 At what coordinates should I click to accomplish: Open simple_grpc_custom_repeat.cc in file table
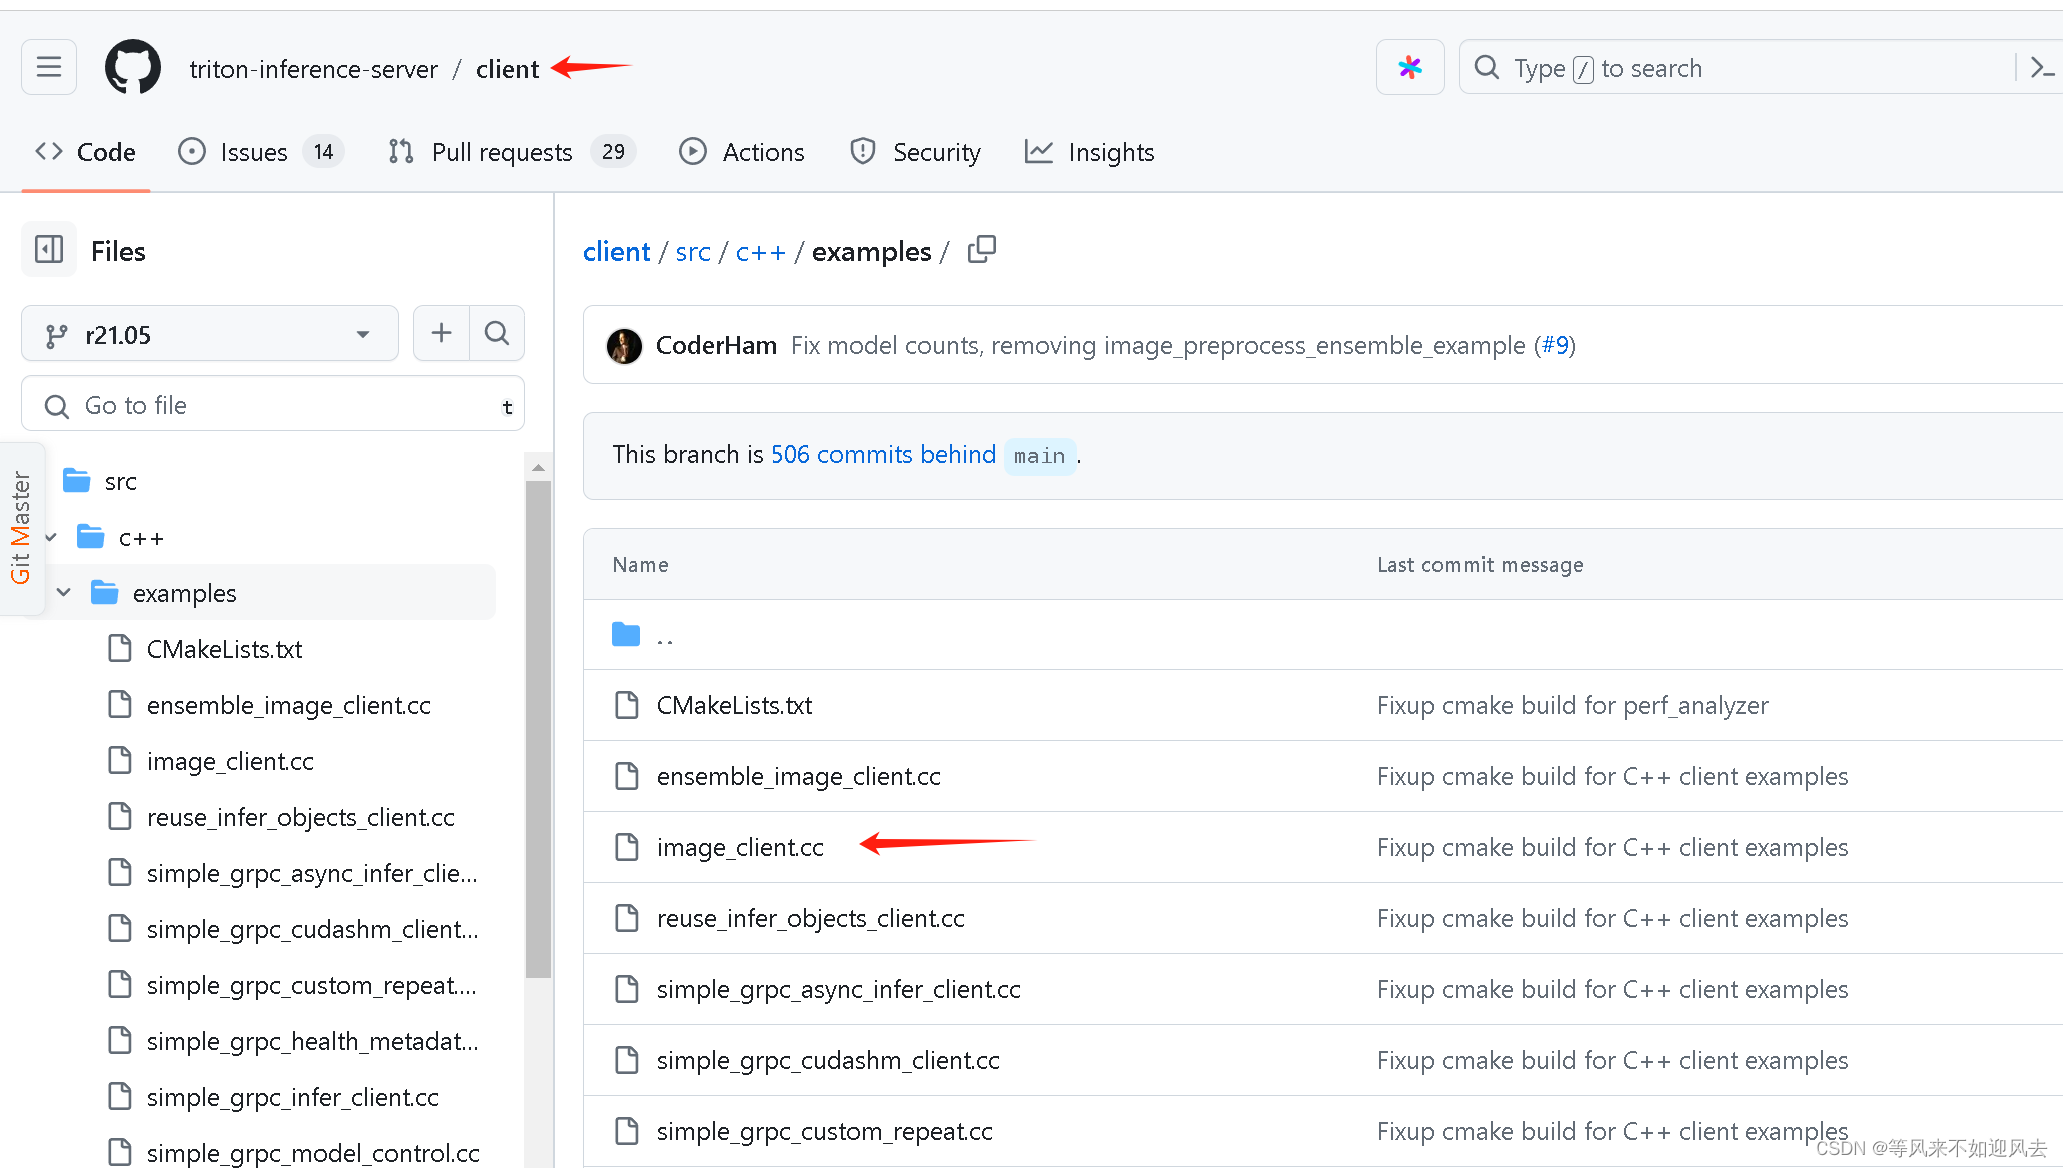pyautogui.click(x=825, y=1131)
